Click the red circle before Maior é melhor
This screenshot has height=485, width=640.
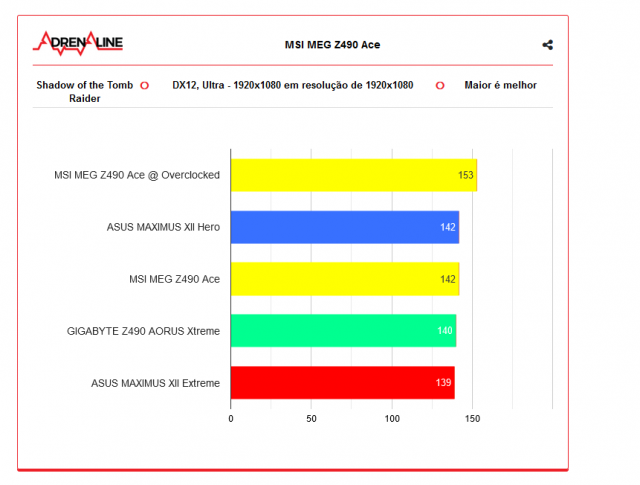point(440,86)
